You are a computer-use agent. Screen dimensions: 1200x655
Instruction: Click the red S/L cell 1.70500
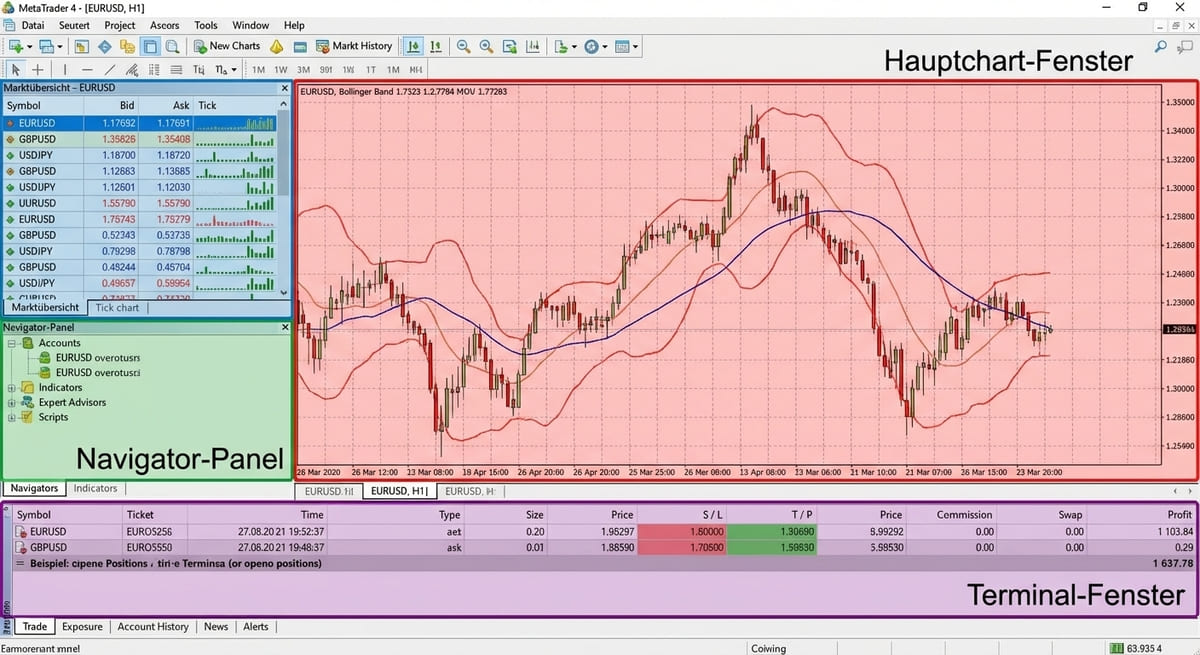click(x=682, y=548)
